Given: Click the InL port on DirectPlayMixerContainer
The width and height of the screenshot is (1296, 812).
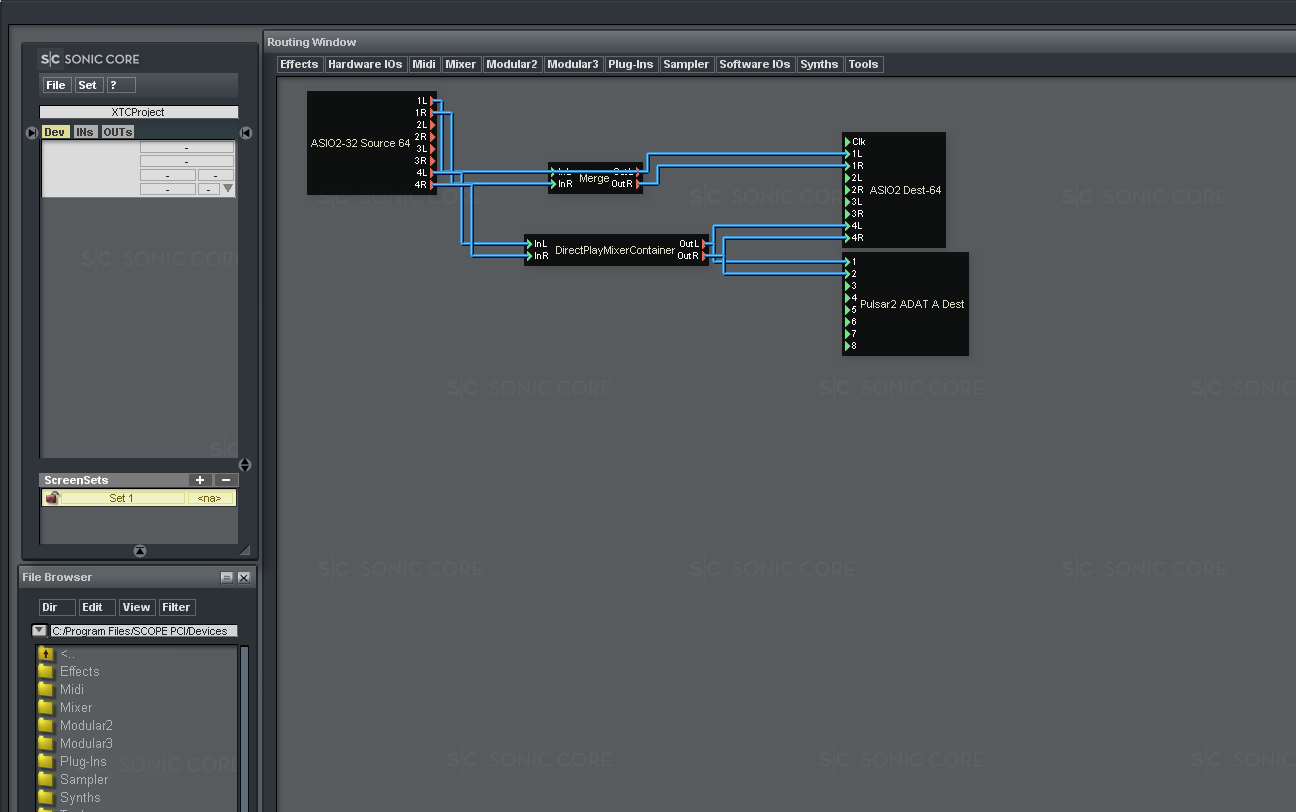Looking at the screenshot, I should click(530, 244).
